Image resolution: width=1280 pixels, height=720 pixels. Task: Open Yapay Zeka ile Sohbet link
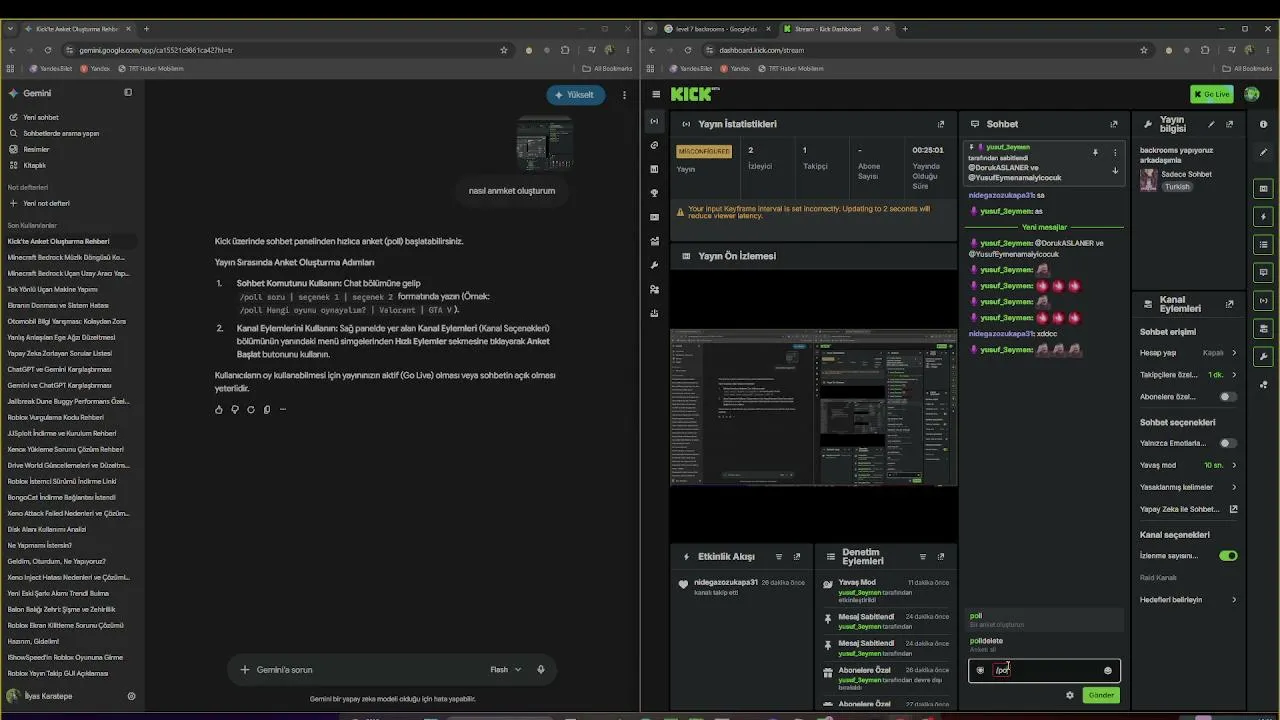point(1188,509)
